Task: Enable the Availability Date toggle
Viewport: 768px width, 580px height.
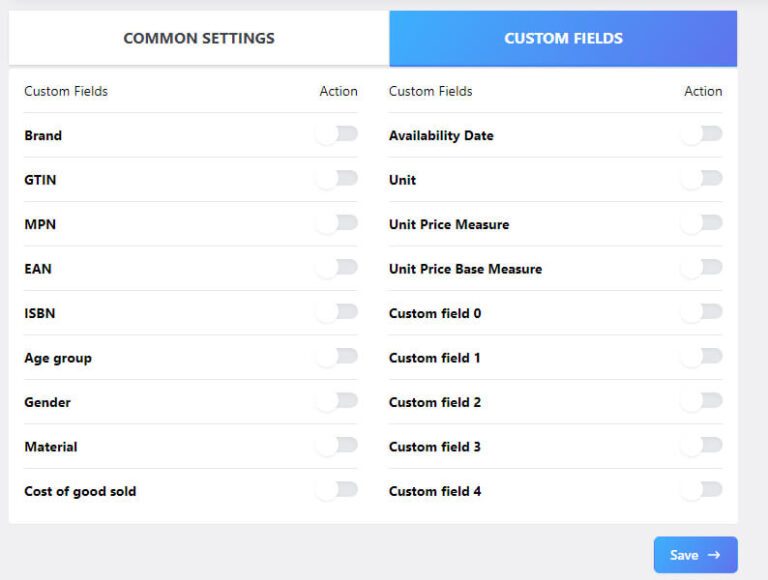Action: pyautogui.click(x=702, y=135)
